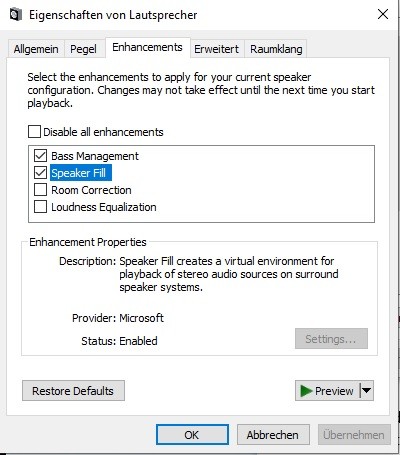Check Disable all enhancements
Viewport: 400px width, 455px height.
pyautogui.click(x=34, y=132)
